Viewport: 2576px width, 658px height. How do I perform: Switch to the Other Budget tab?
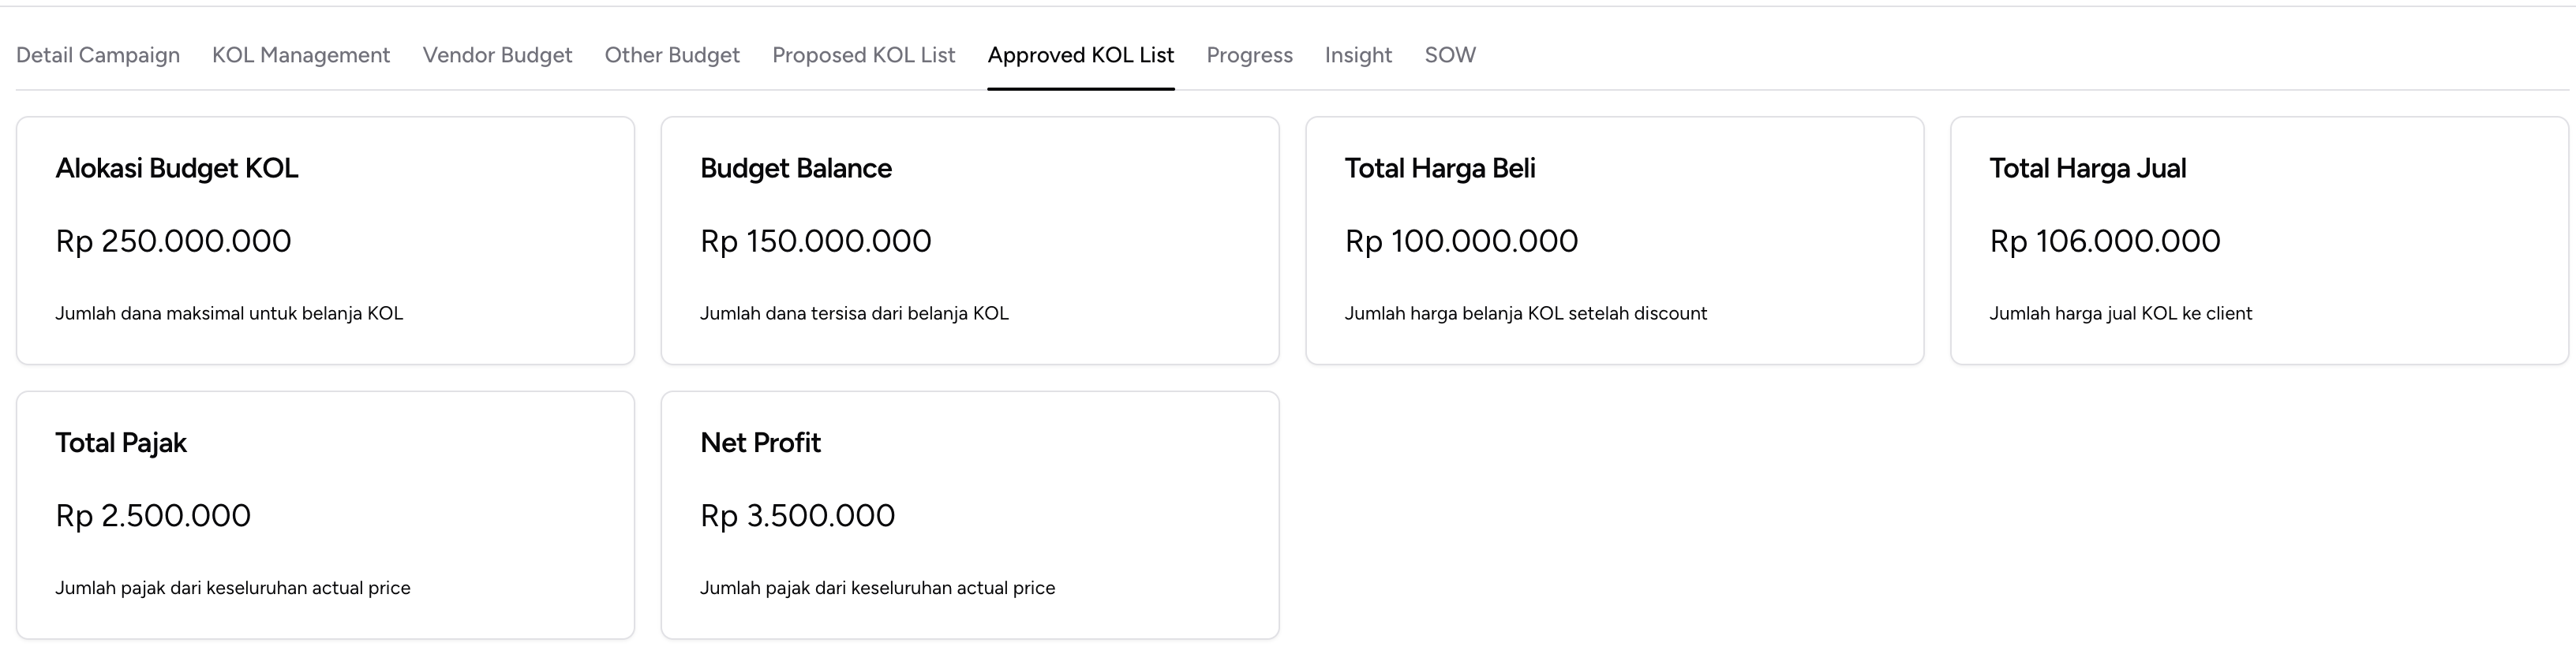point(671,55)
